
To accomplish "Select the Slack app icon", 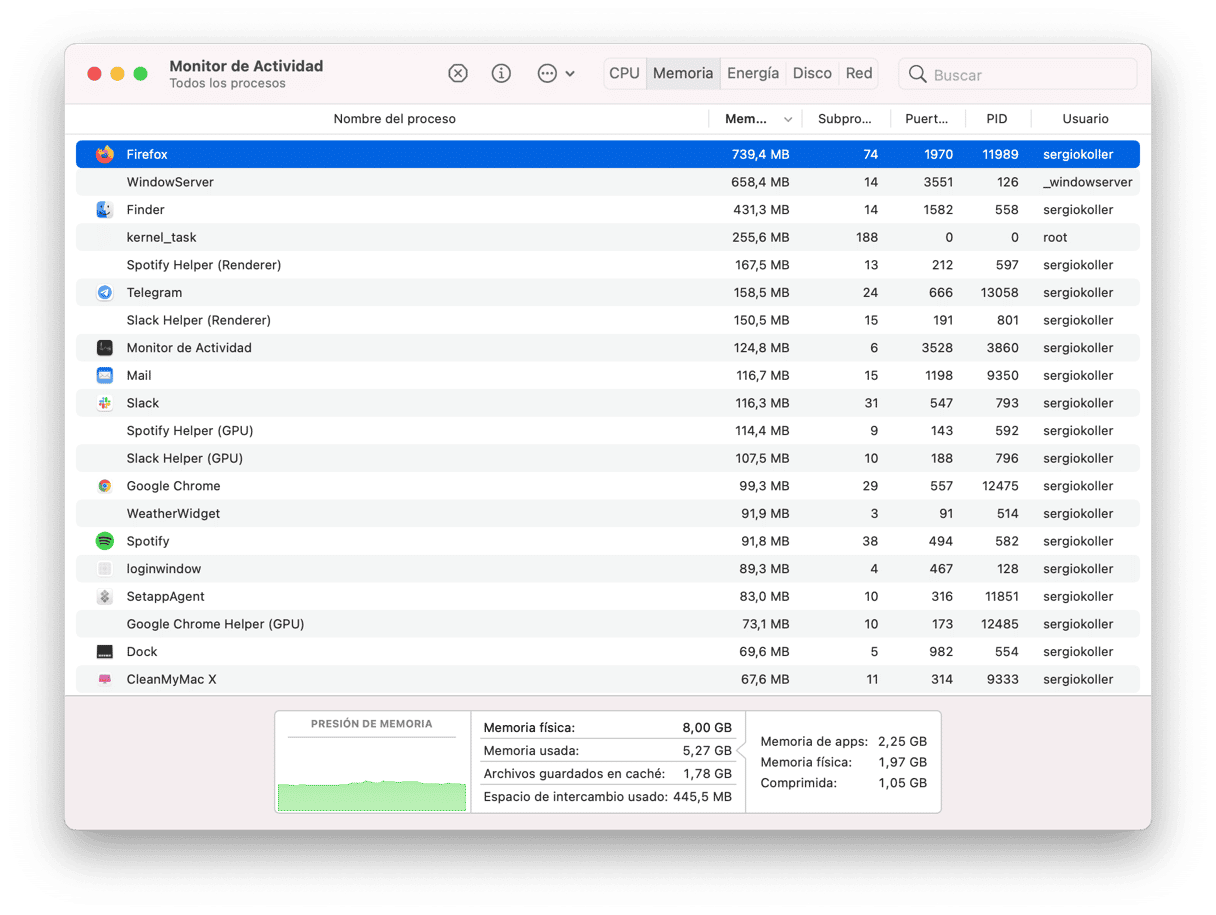I will click(x=105, y=403).
